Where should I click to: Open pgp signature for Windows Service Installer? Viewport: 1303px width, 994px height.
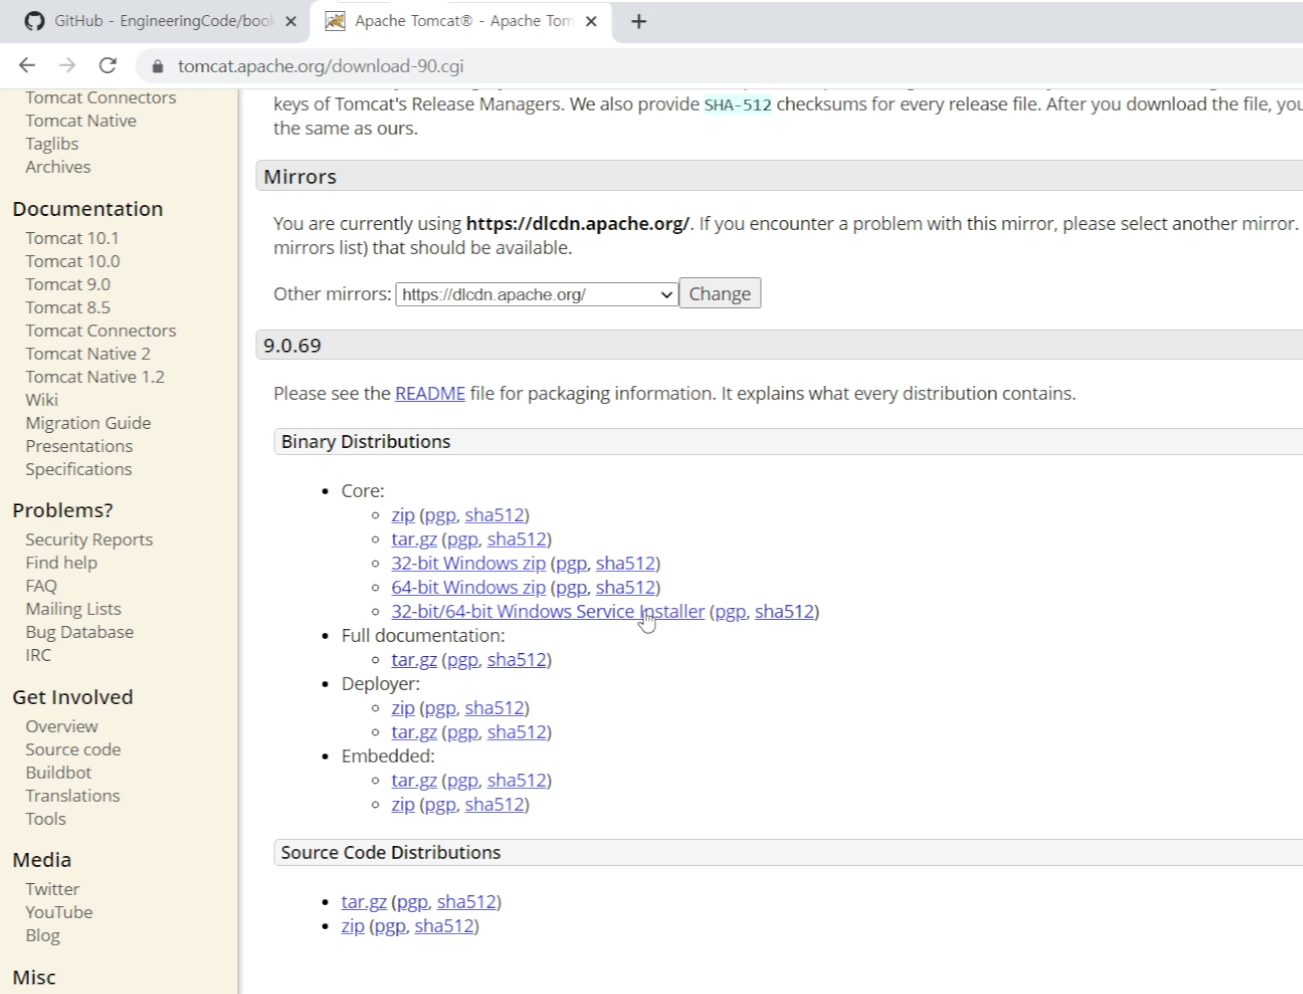[x=730, y=611]
